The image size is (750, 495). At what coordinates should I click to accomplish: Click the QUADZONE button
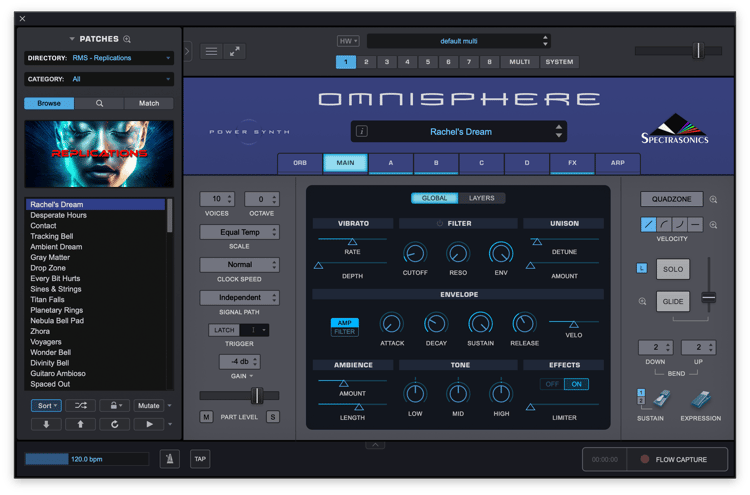pos(672,199)
